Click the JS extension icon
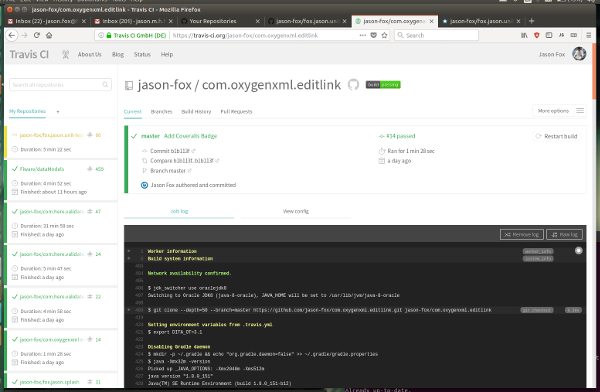Image resolution: width=600 pixels, height=392 pixels. point(561,35)
